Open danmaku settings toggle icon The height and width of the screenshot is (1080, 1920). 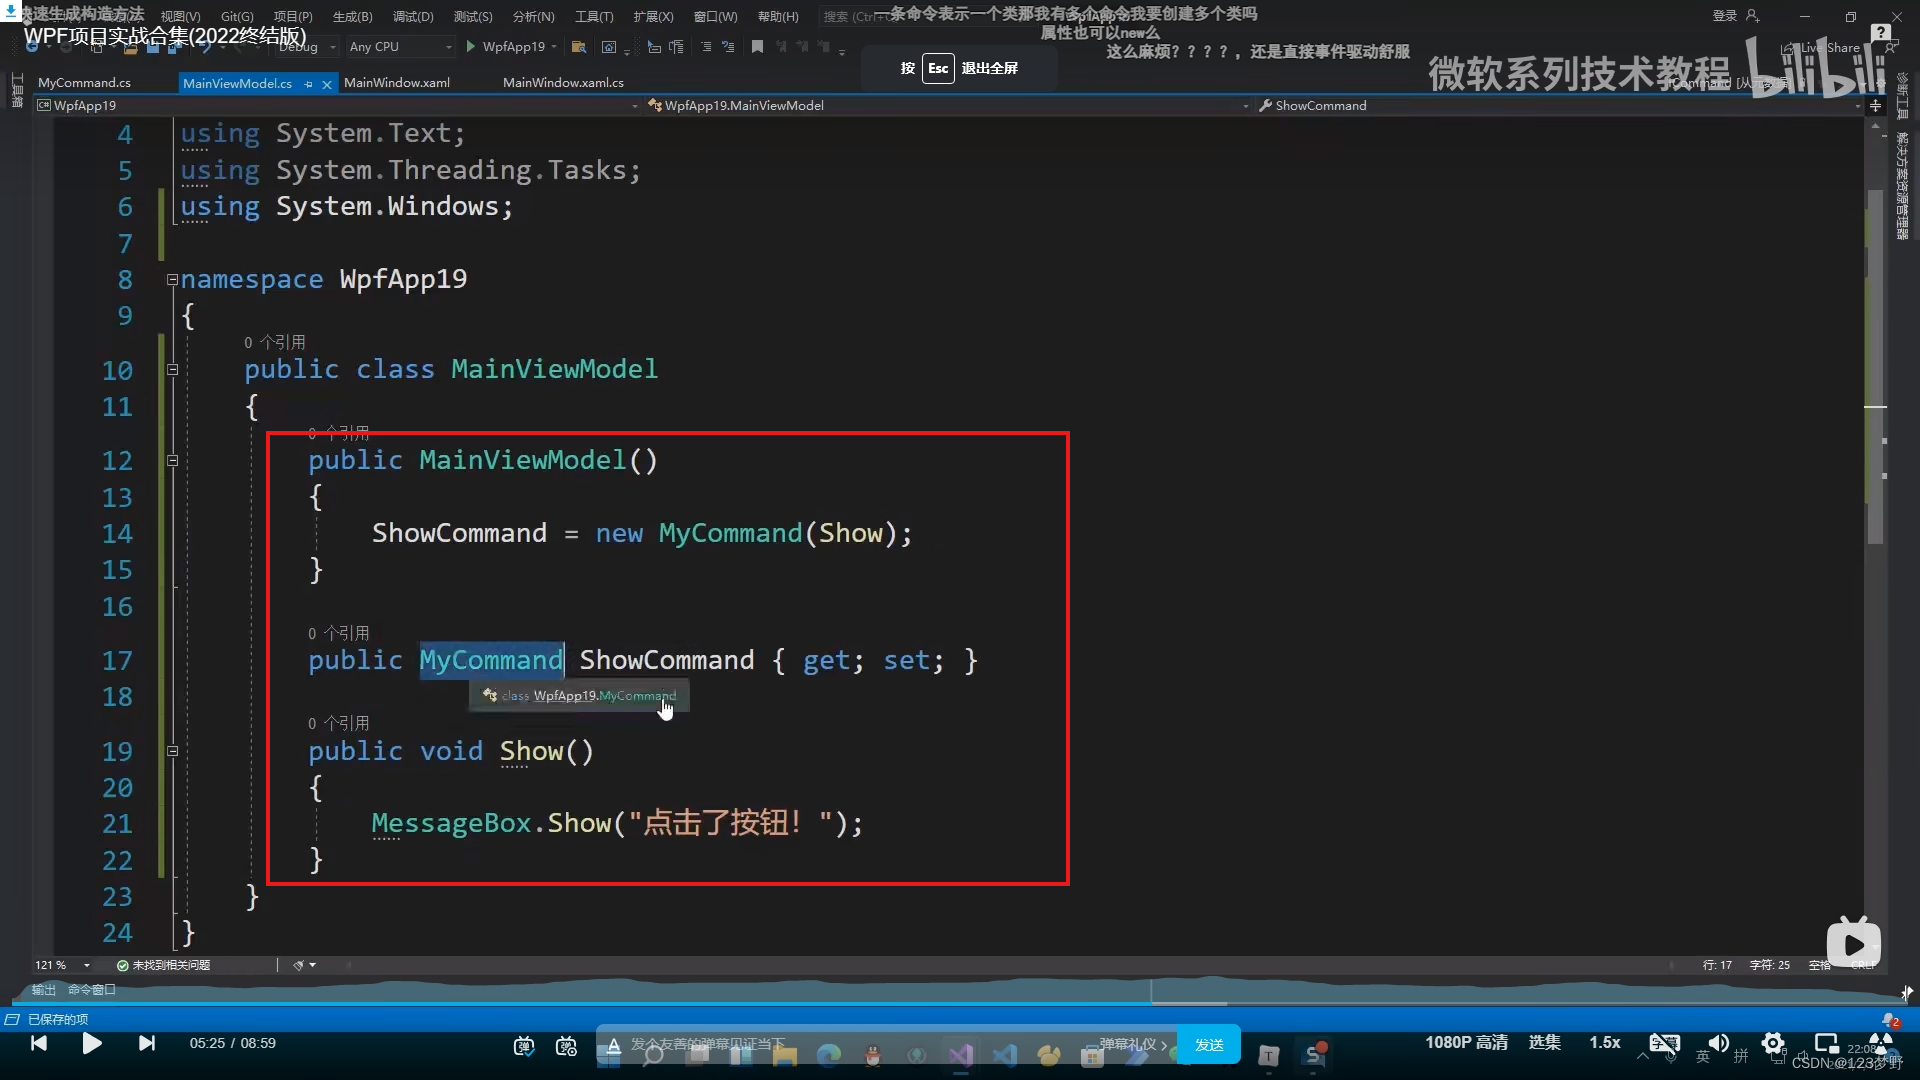click(567, 1046)
